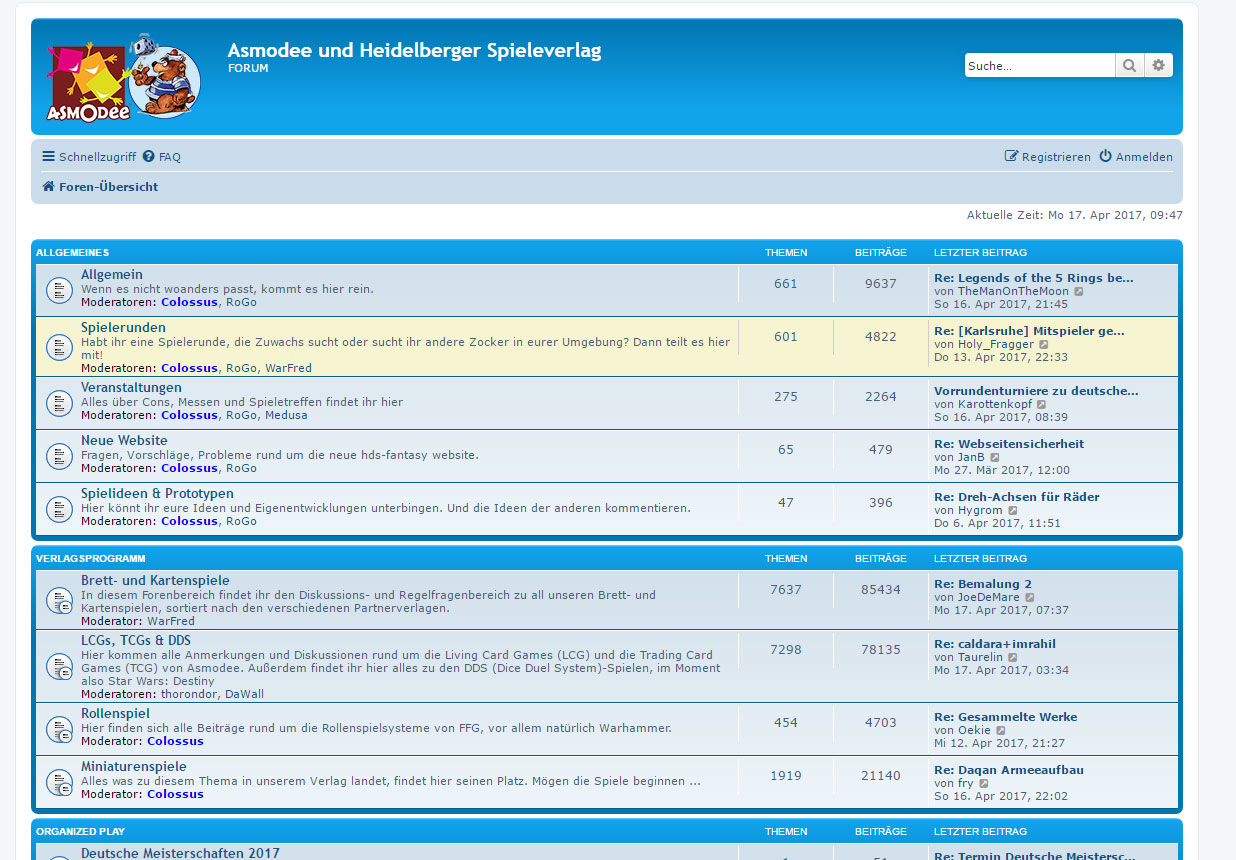
Task: View latest post icon after Taurelin
Action: [1013, 658]
